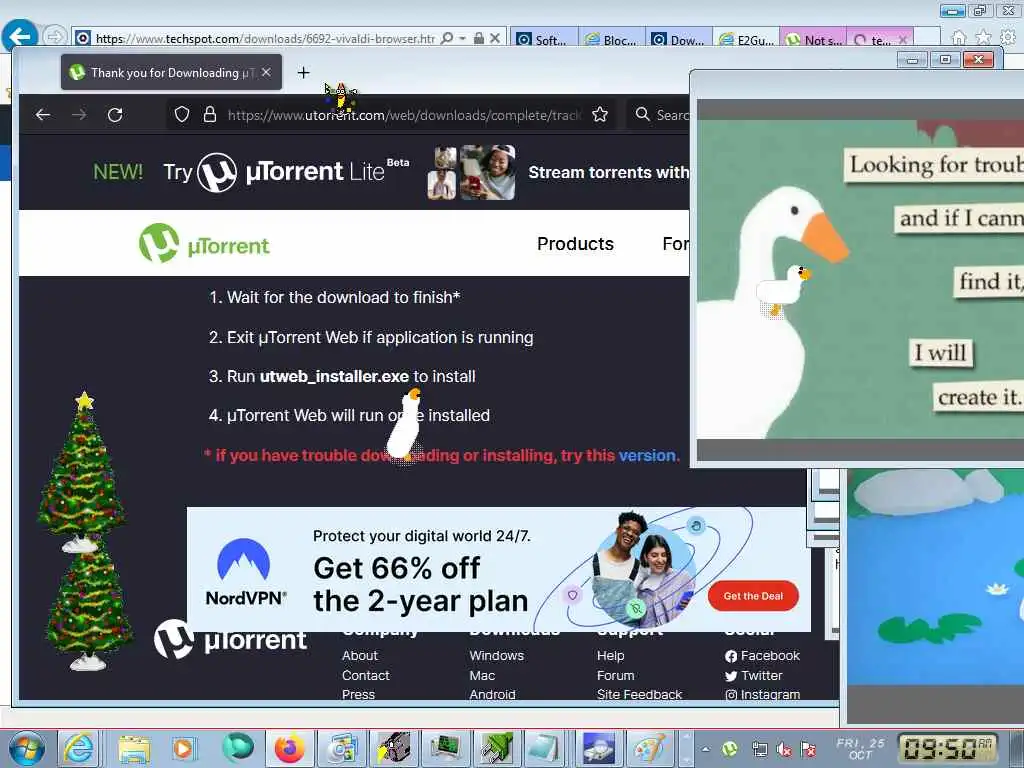This screenshot has width=1024, height=768.
Task: Click Firefox address bar utorrent.com URL
Action: [x=404, y=115]
